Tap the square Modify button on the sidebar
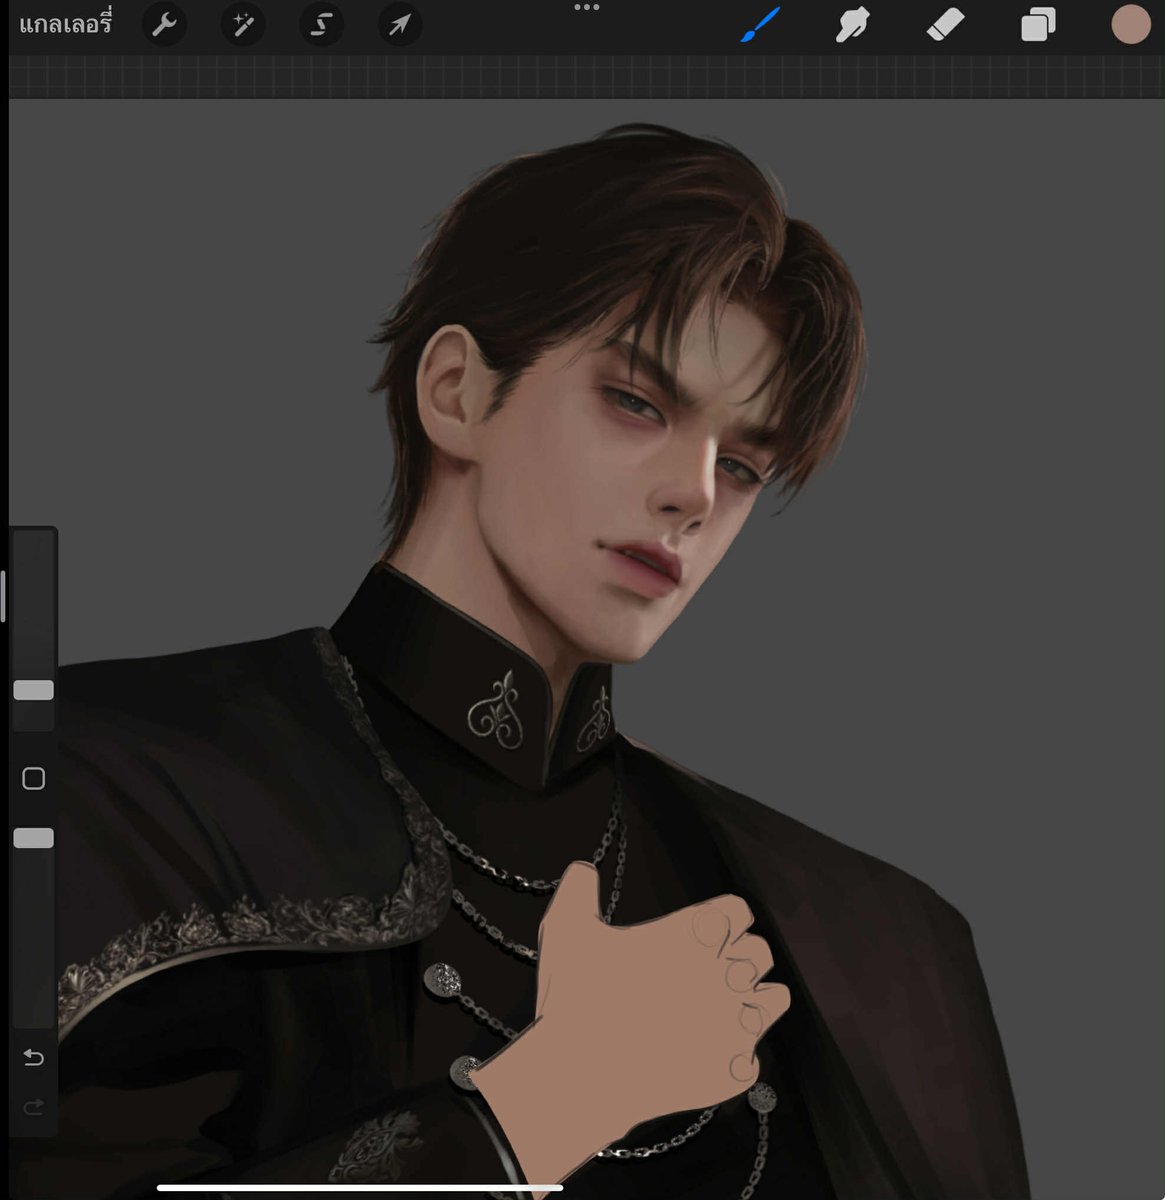The width and height of the screenshot is (1165, 1200). (34, 777)
